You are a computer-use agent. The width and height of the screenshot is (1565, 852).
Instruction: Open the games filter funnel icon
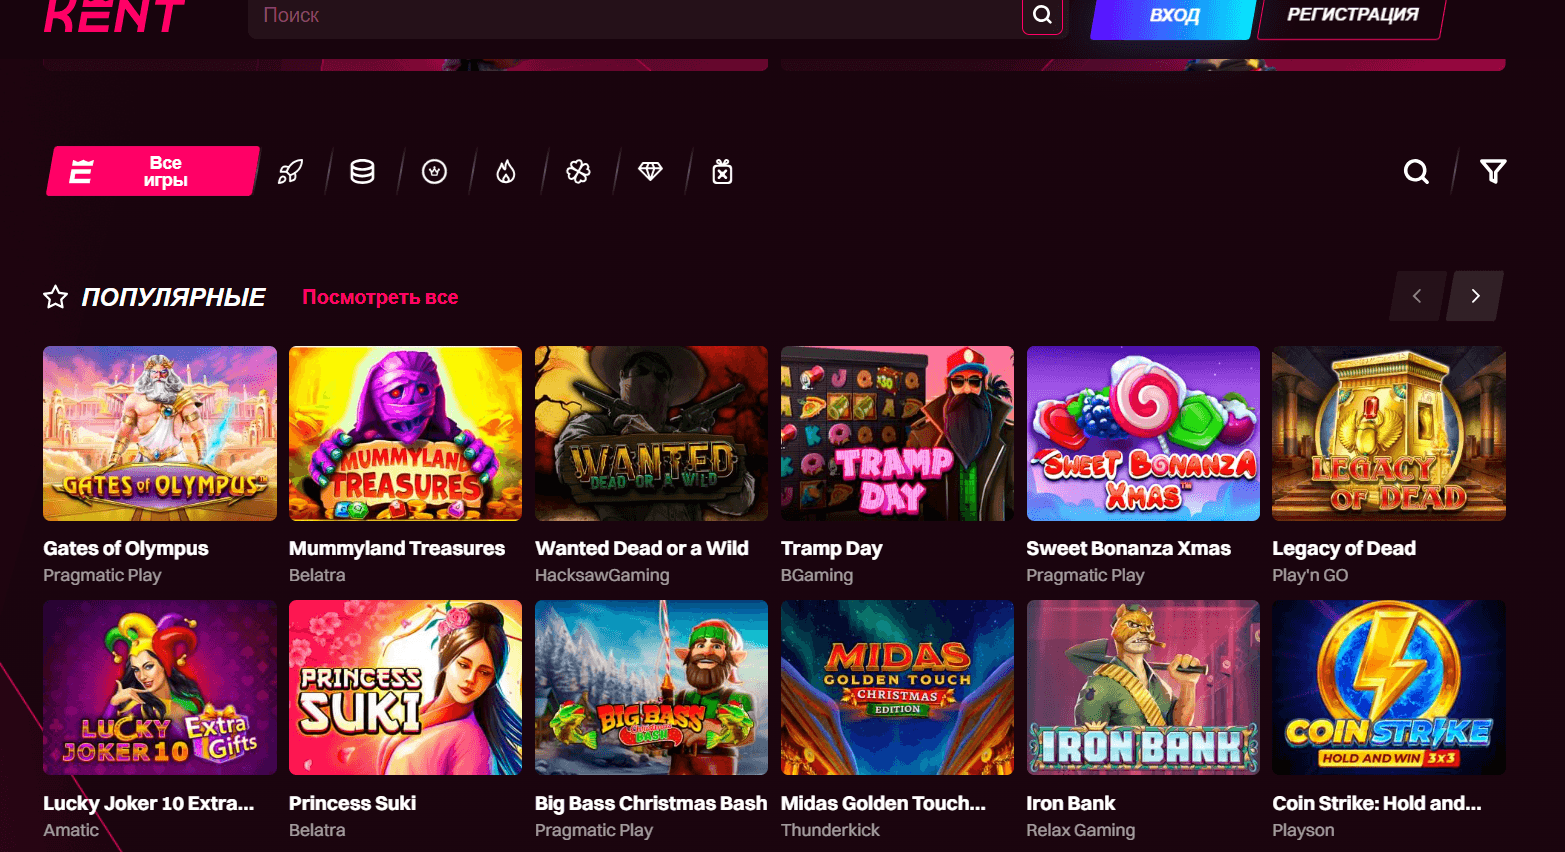1492,172
